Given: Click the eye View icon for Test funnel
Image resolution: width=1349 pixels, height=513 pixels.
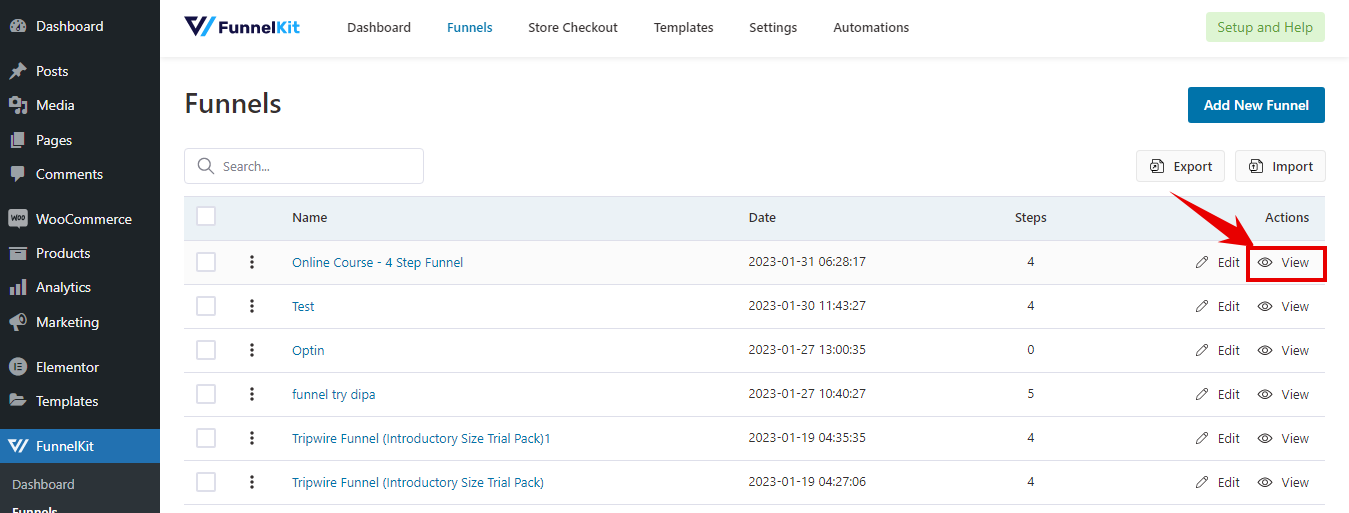Looking at the screenshot, I should pos(1265,306).
